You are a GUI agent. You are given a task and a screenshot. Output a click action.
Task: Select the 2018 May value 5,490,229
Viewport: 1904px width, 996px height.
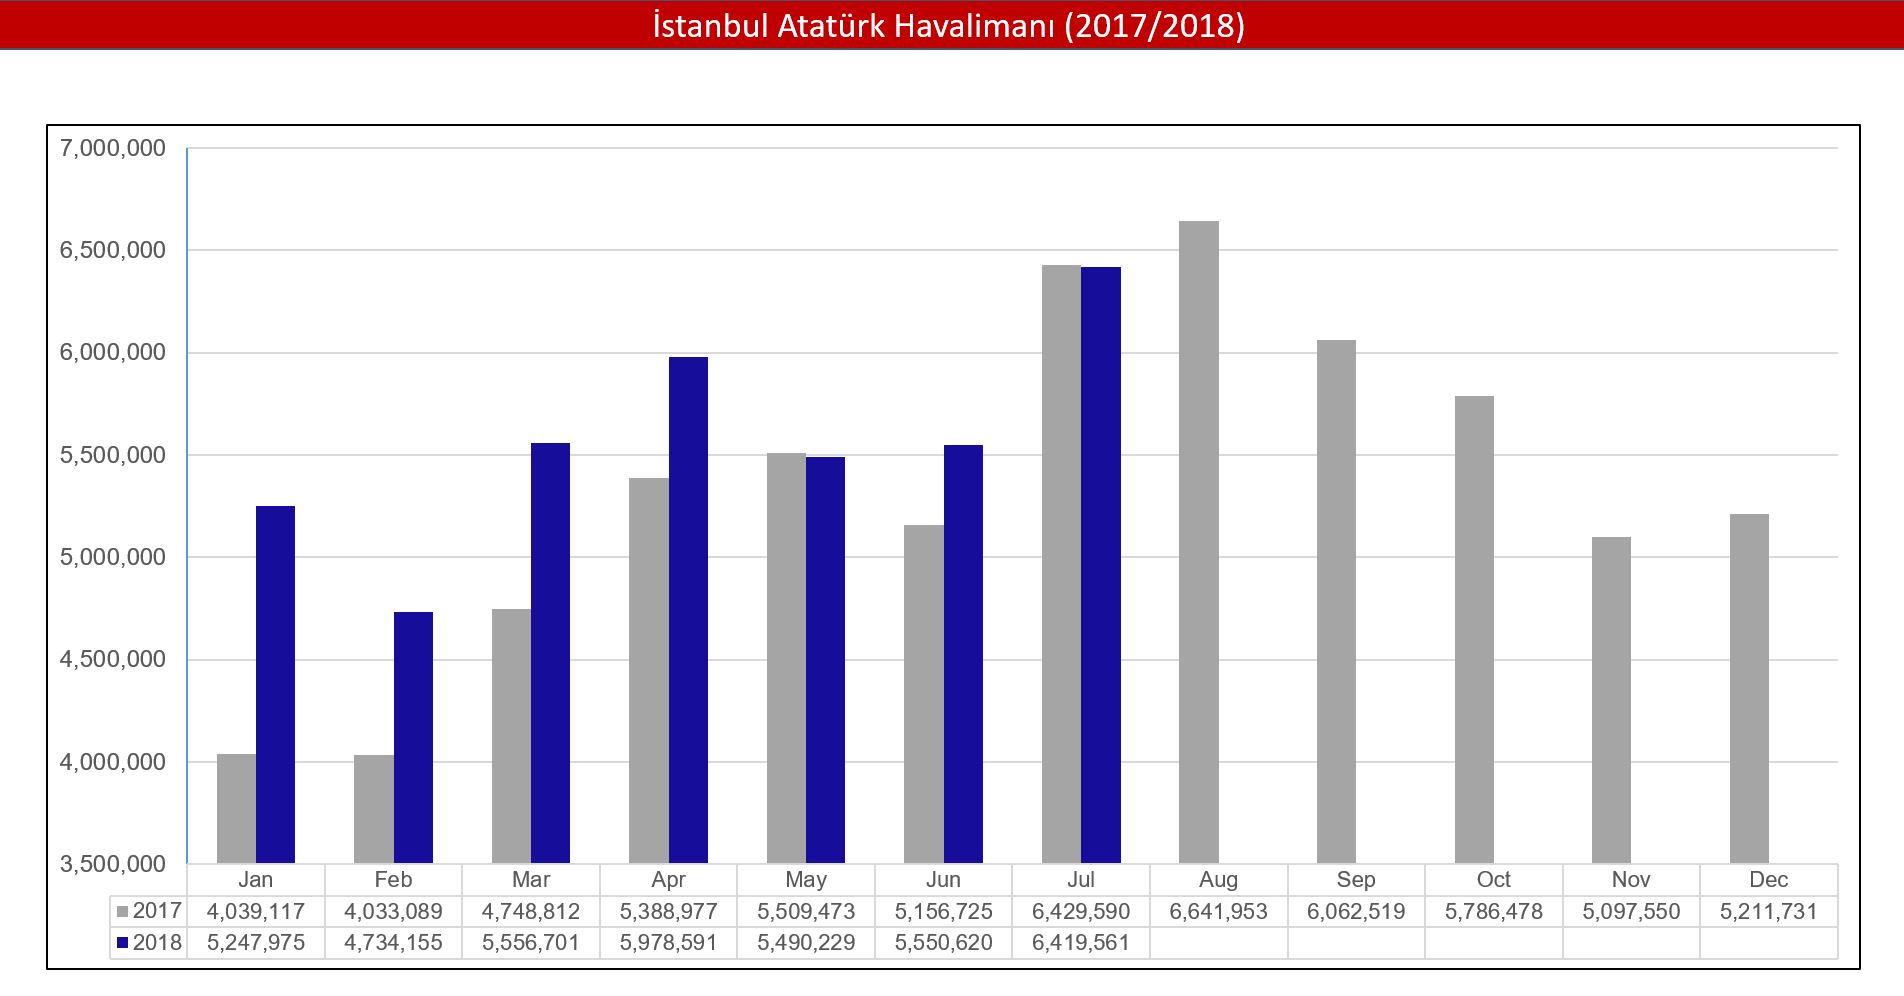806,943
